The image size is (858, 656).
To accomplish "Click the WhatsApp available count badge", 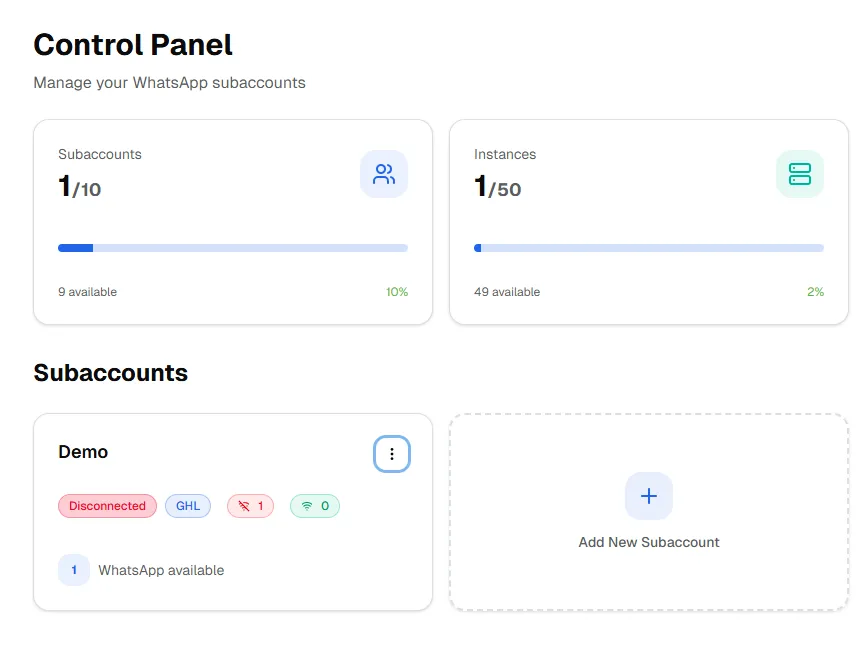I will [74, 570].
